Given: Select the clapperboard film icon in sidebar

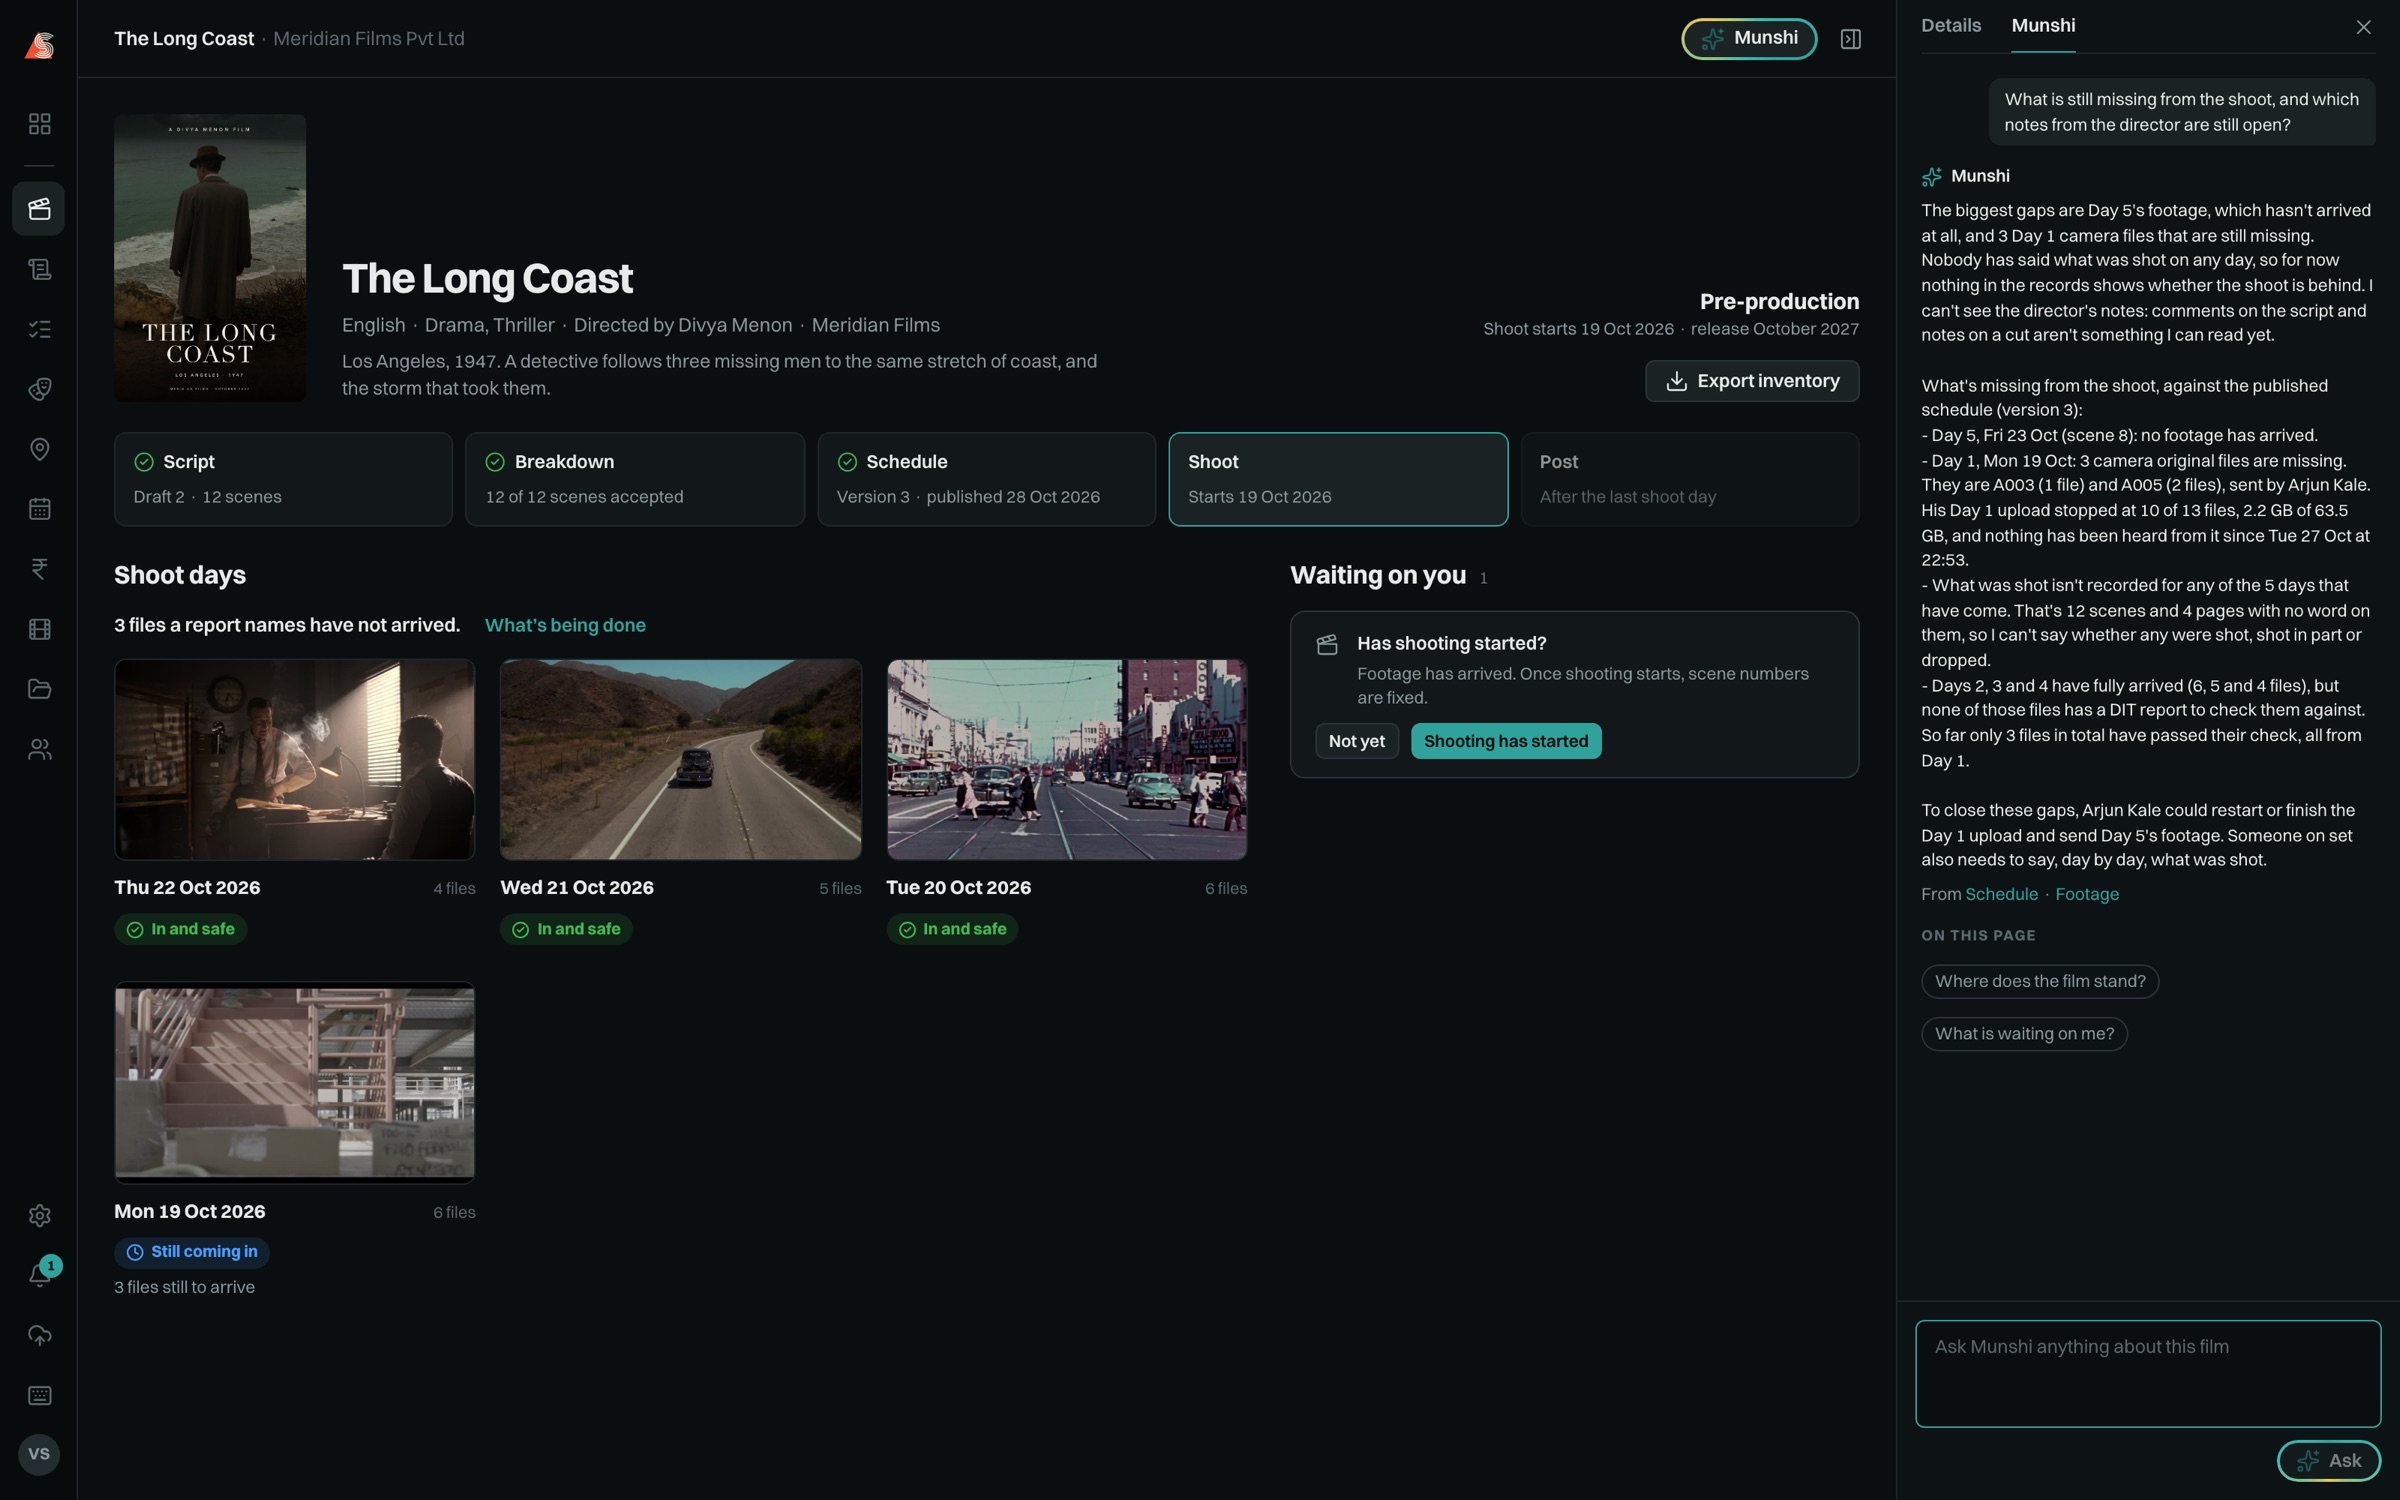Looking at the screenshot, I should pyautogui.click(x=39, y=209).
